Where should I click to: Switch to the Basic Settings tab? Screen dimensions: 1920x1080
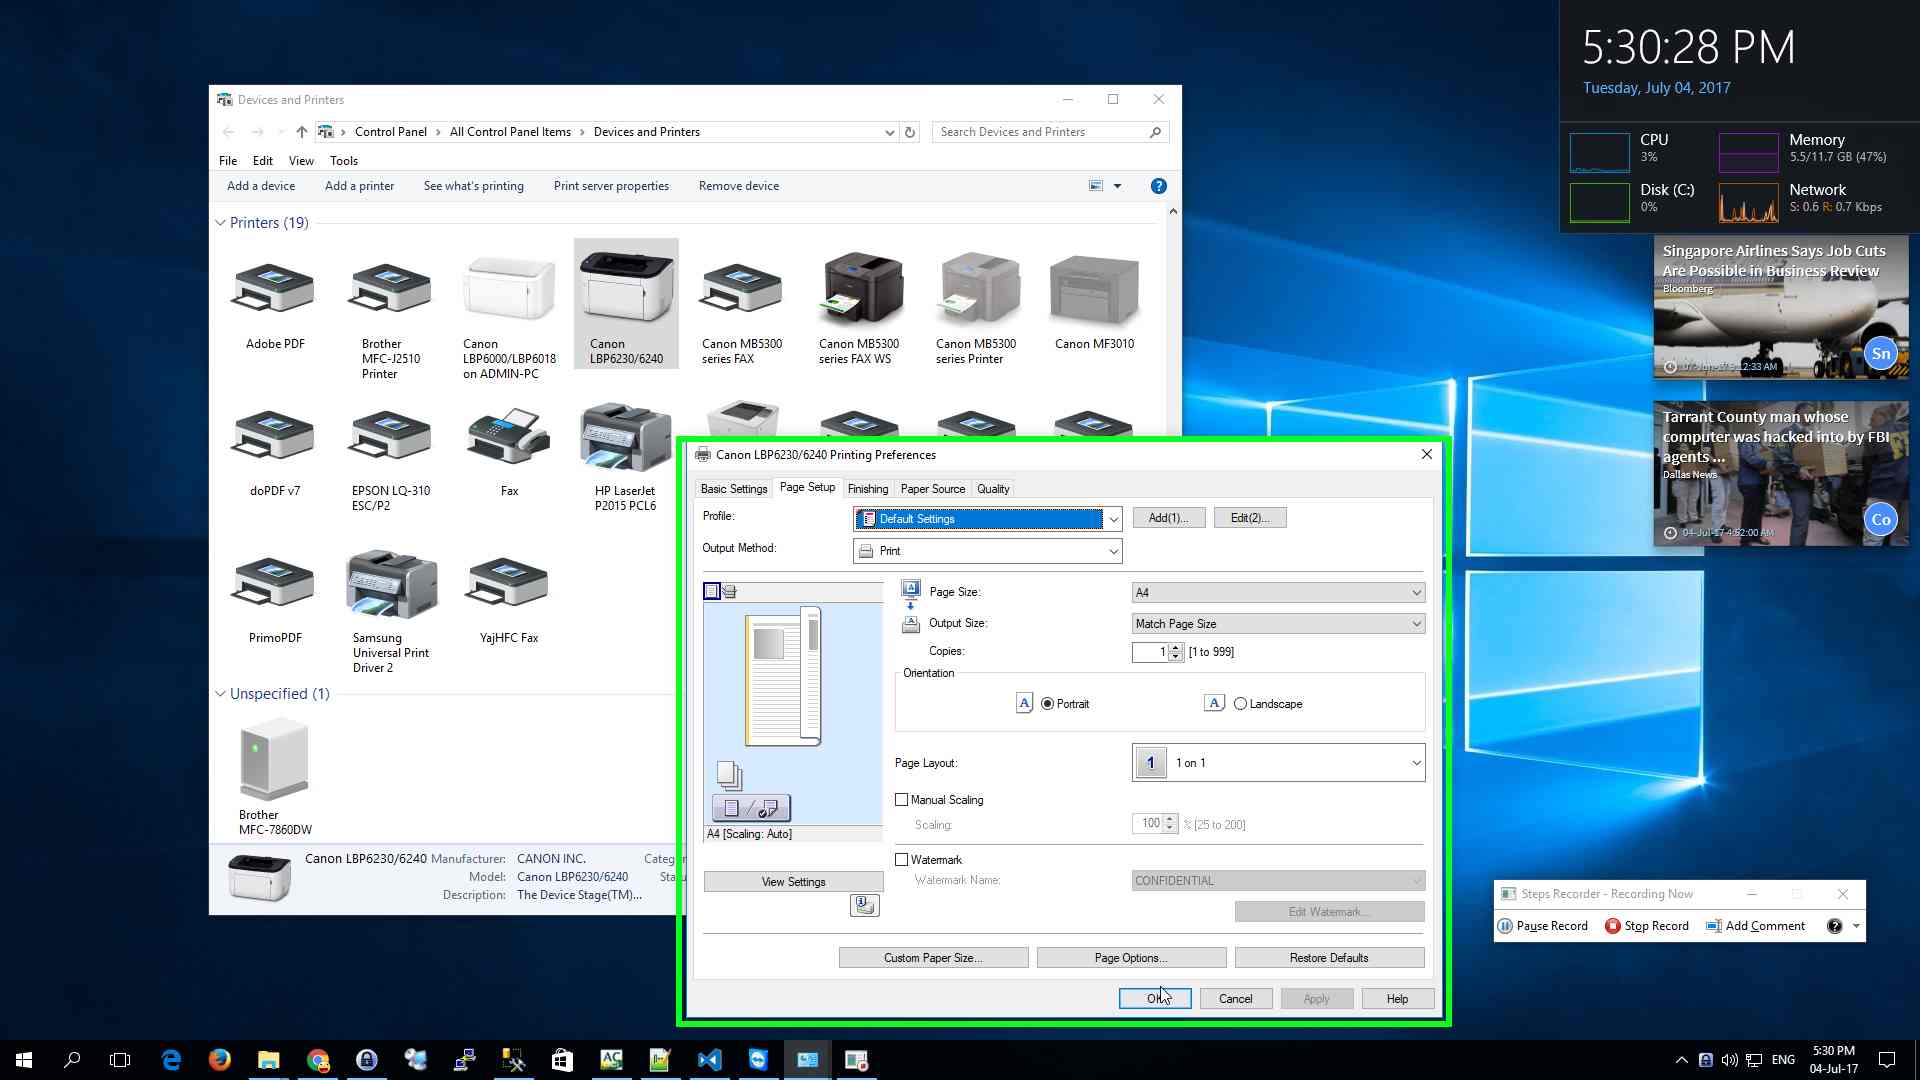click(x=734, y=489)
